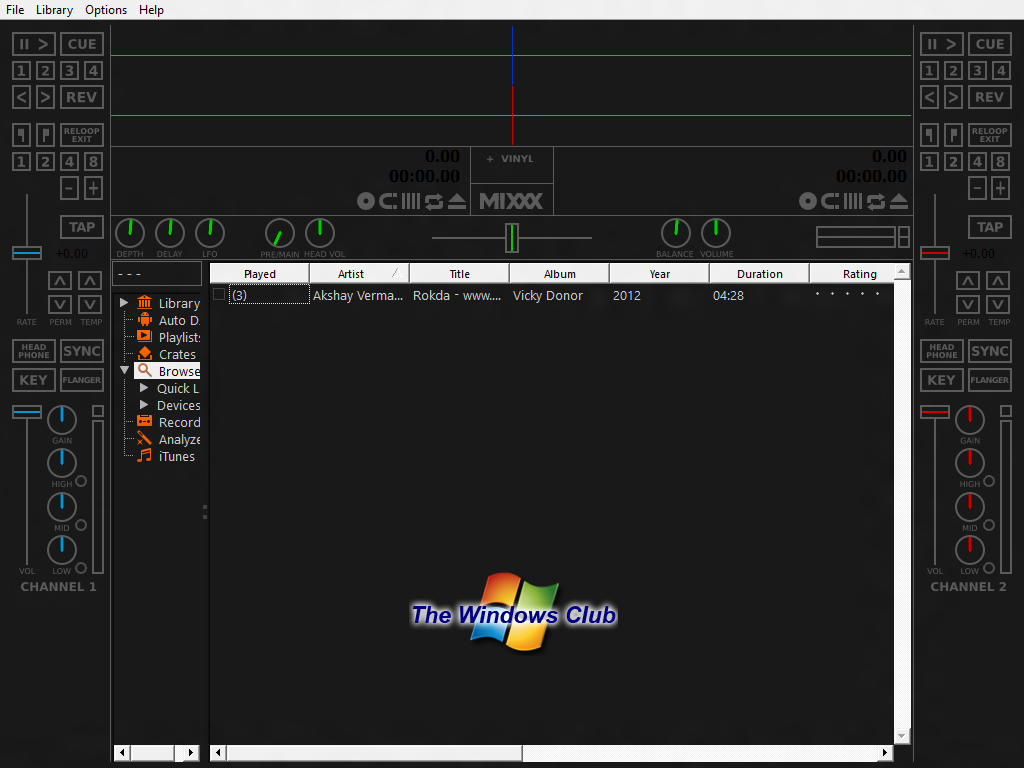The width and height of the screenshot is (1024, 768).
Task: Click master BALANCE knob
Action: click(676, 233)
